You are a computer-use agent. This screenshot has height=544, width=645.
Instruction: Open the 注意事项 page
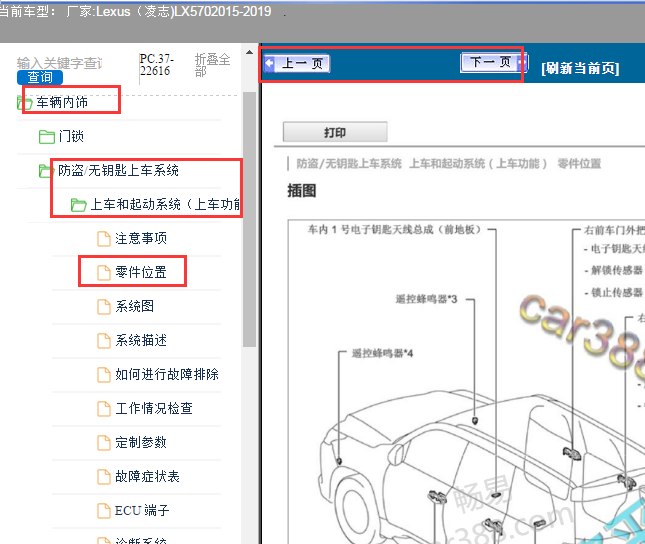(x=141, y=238)
